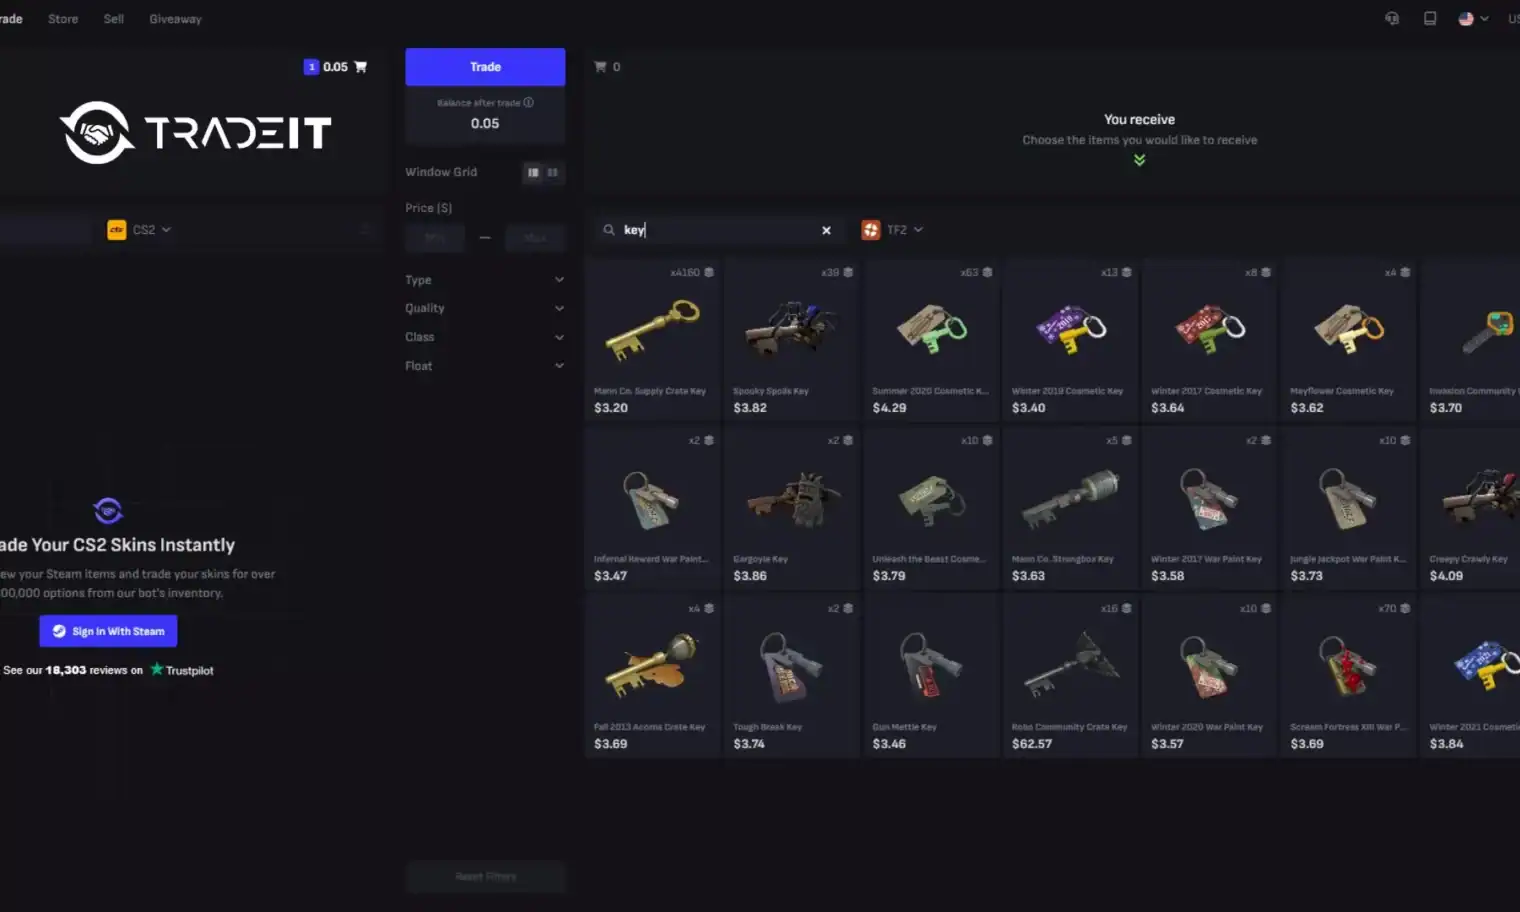Clear the key search with X icon
The width and height of the screenshot is (1520, 912).
tap(826, 230)
